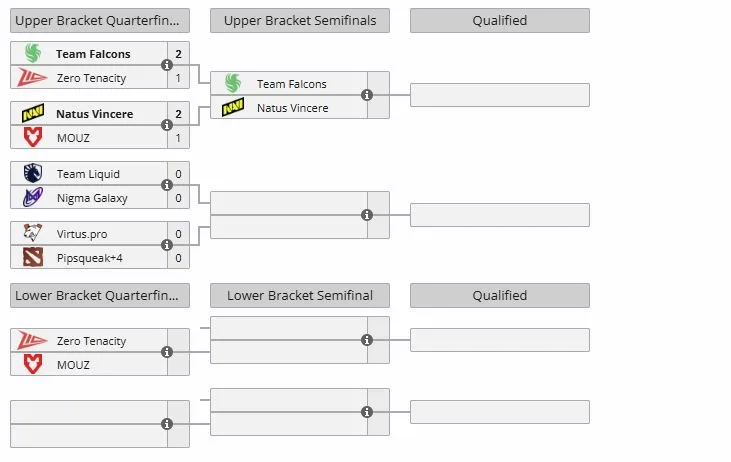Click the Lower Bracket Semifinal header
Image resolution: width=731 pixels, height=462 pixels.
click(x=300, y=296)
